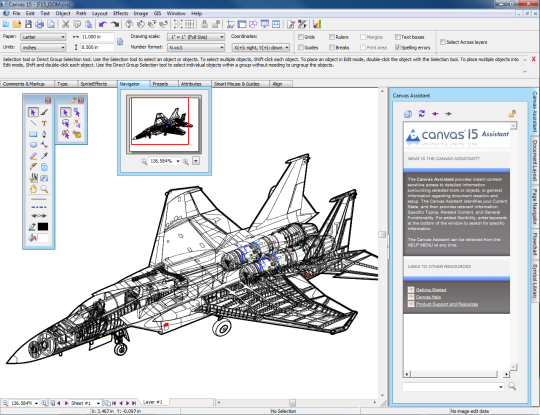
Task: Open the Units dropdown
Action: coord(43,48)
